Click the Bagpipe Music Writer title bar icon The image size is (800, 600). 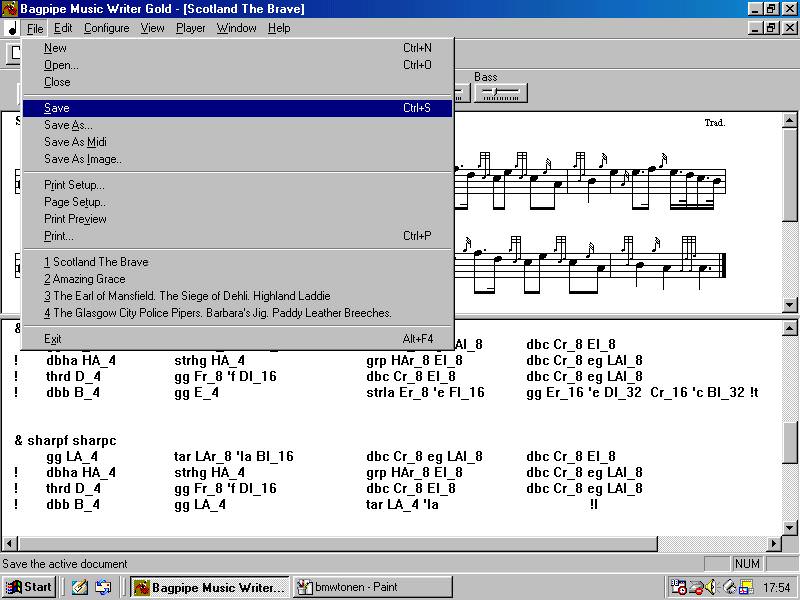[10, 9]
